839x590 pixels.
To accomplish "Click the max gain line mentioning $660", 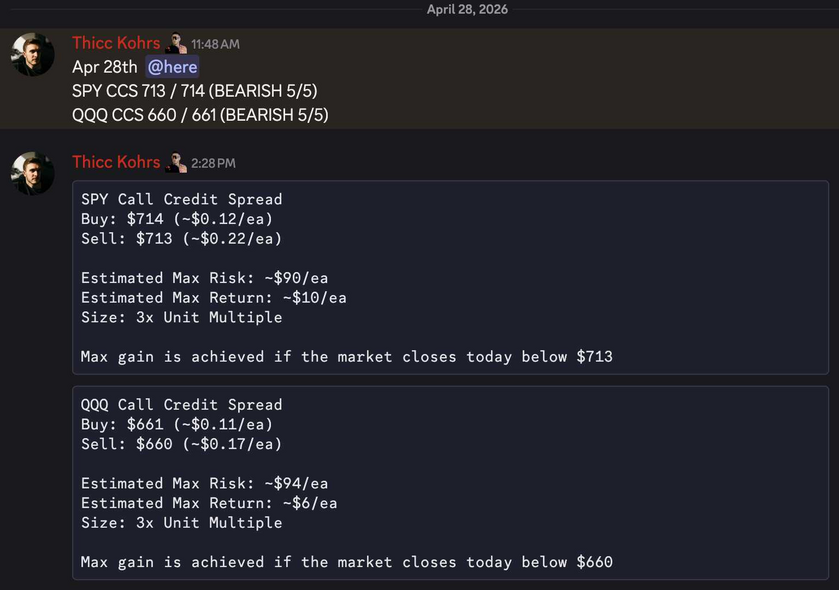I will coord(346,562).
